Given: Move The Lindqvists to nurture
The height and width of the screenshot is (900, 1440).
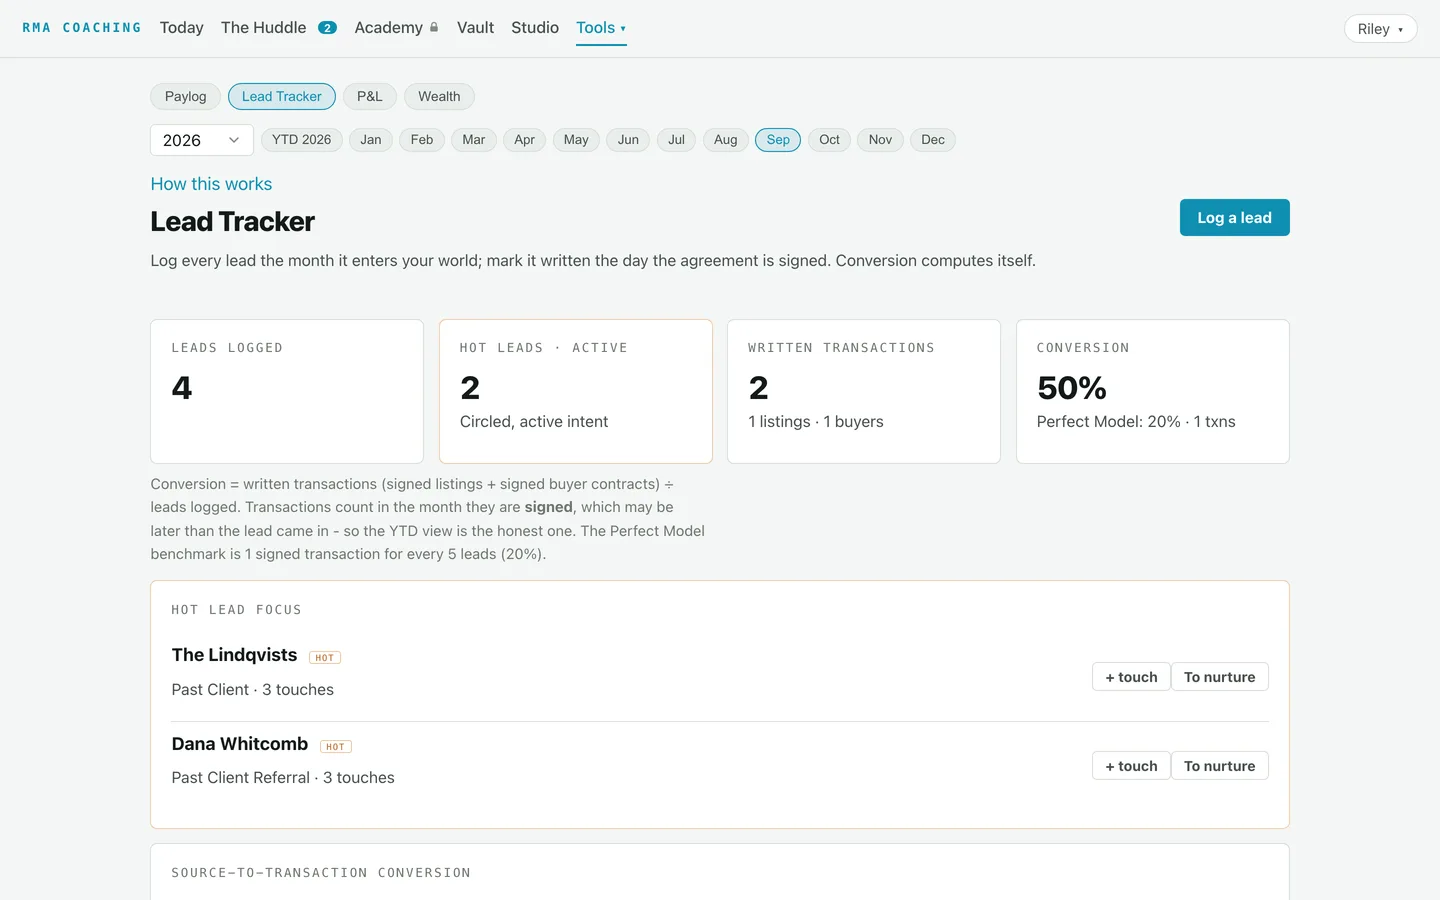Looking at the screenshot, I should (x=1219, y=677).
